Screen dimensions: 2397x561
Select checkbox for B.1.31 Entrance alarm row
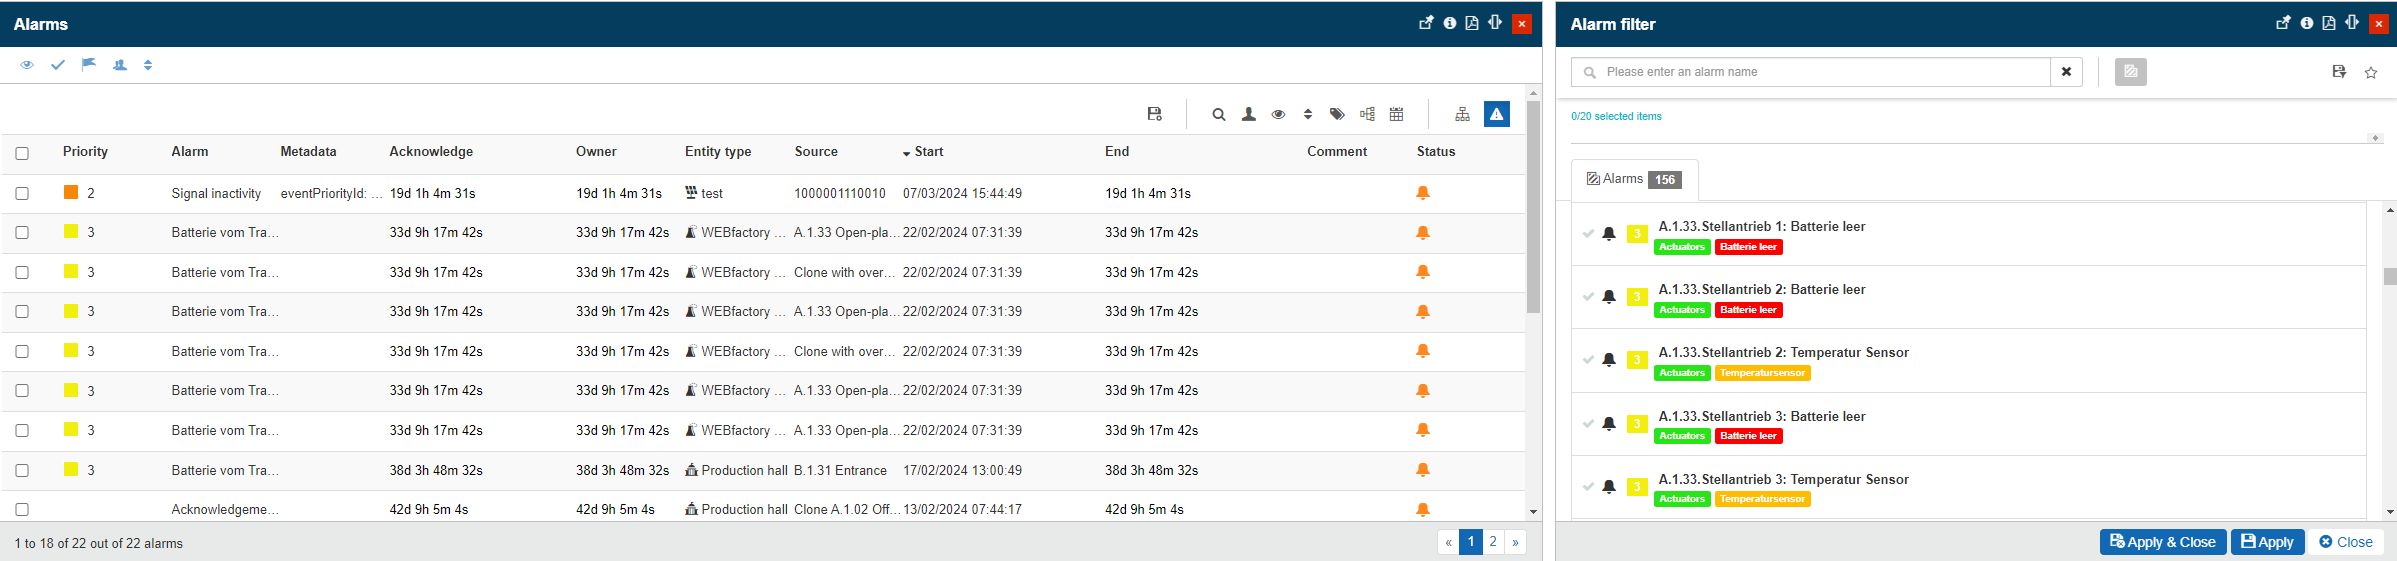pos(22,470)
